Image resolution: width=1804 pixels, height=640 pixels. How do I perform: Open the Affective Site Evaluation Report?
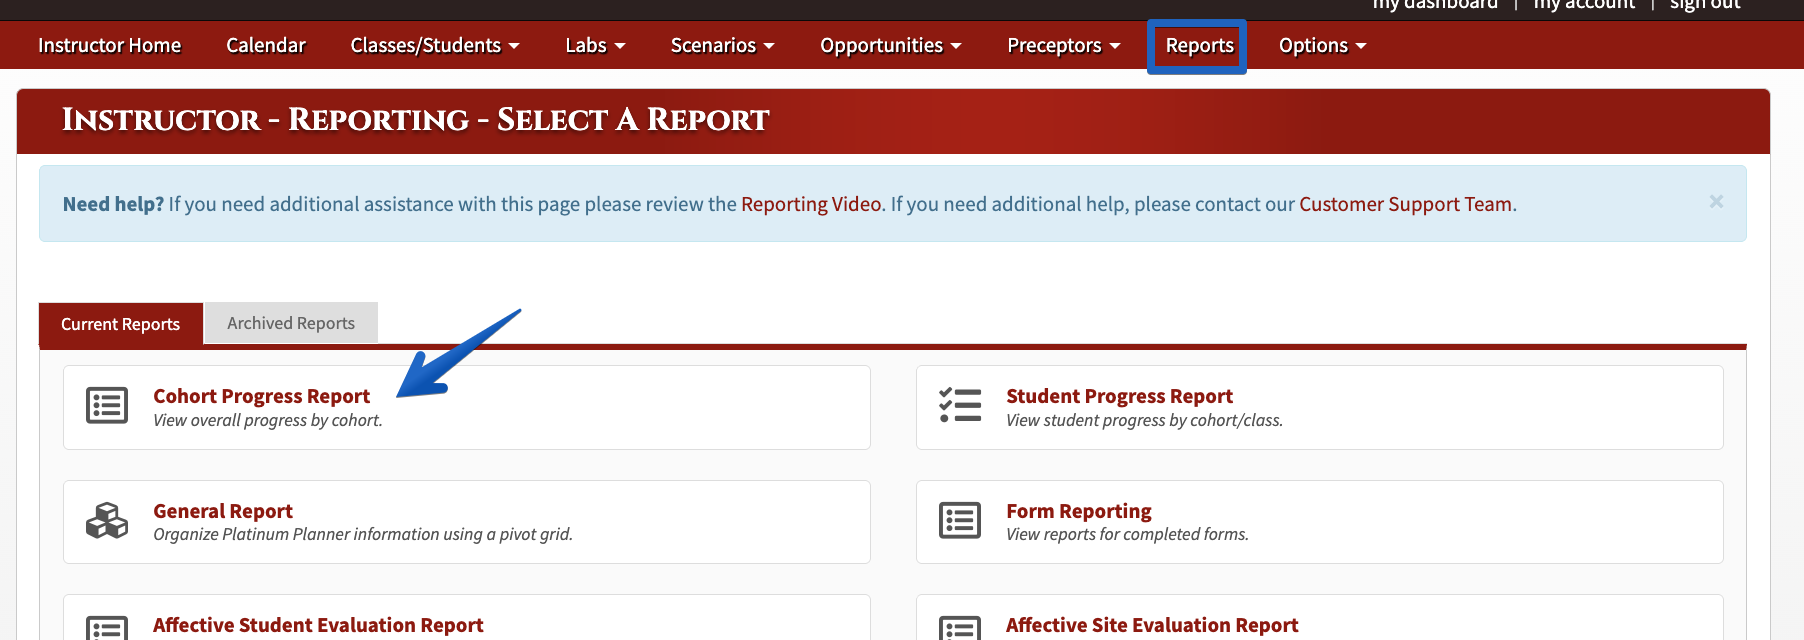(x=1152, y=625)
